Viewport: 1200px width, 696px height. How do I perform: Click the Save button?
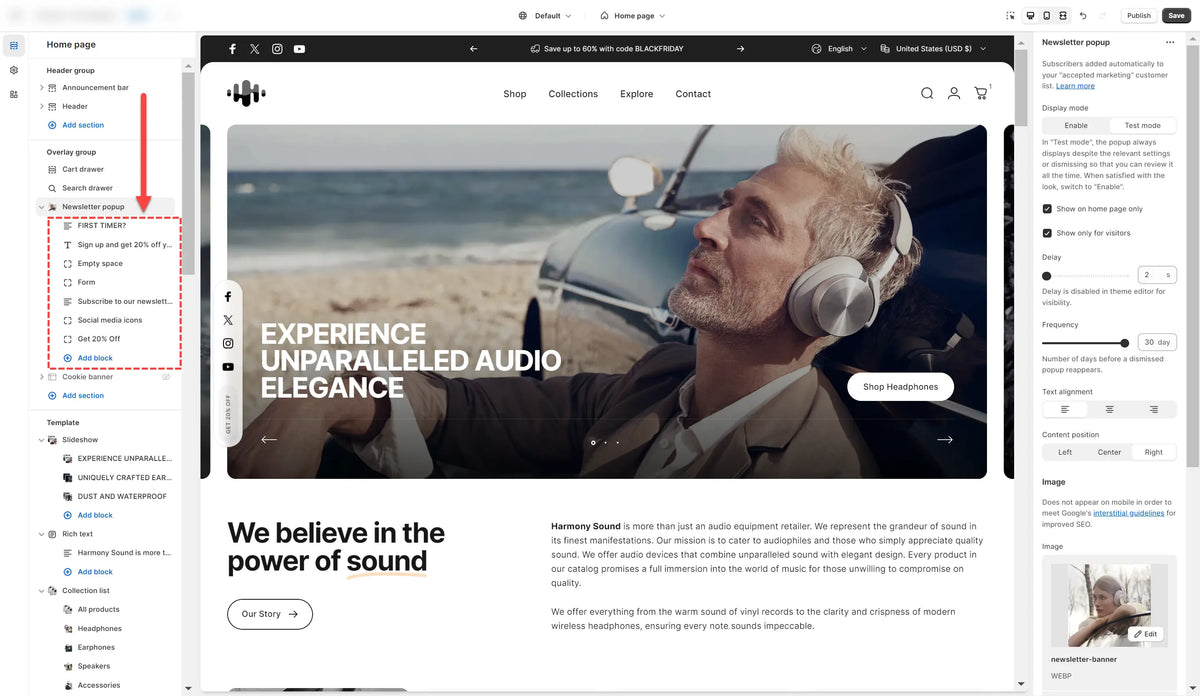point(1176,16)
